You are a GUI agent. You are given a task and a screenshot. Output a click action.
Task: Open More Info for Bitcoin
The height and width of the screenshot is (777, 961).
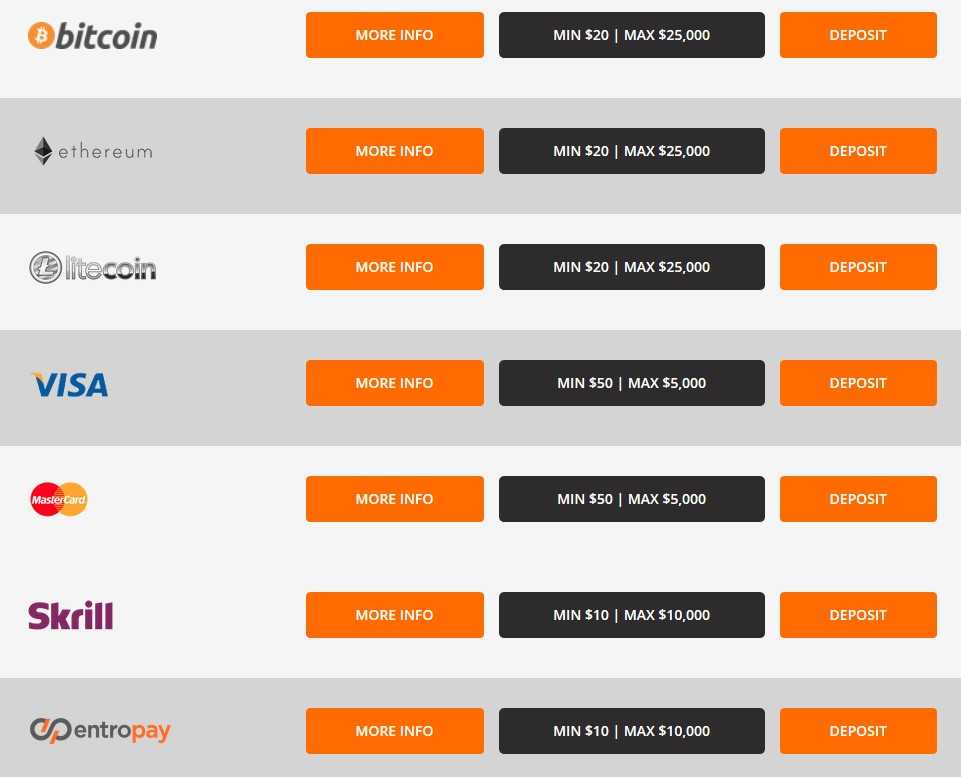pos(395,35)
